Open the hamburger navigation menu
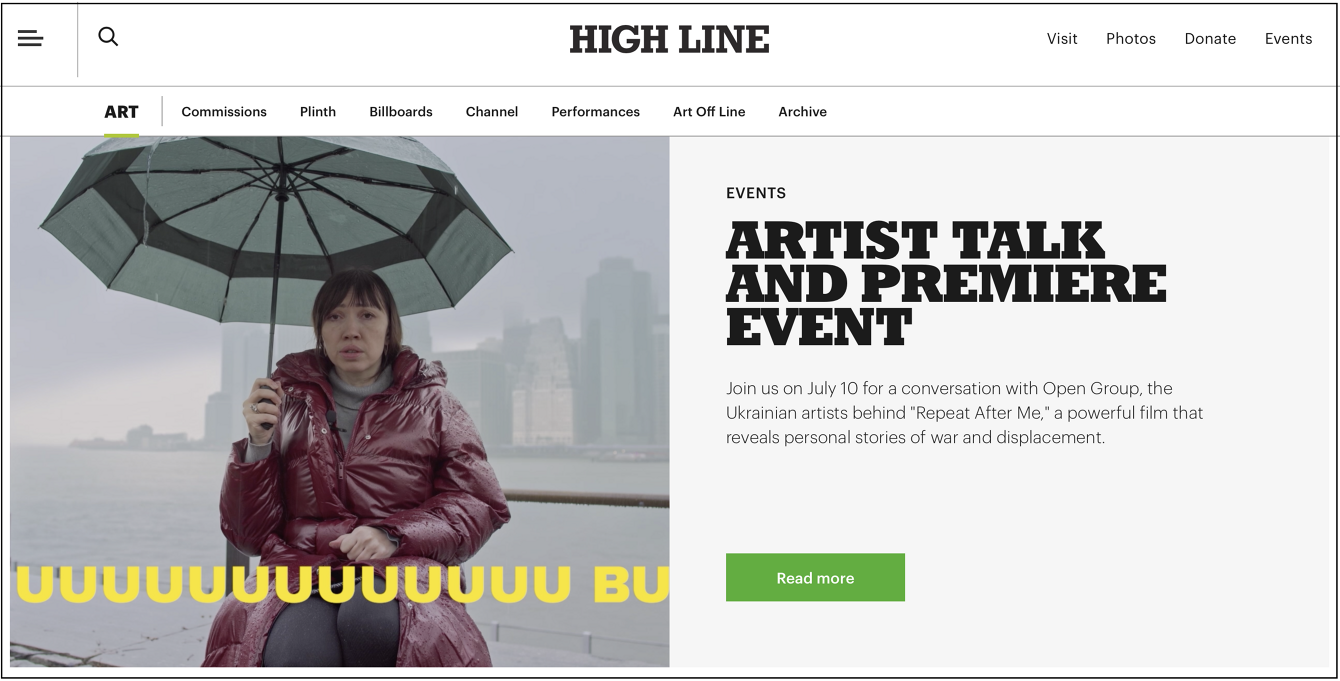Viewport: 1340px width, 681px height. coord(30,39)
